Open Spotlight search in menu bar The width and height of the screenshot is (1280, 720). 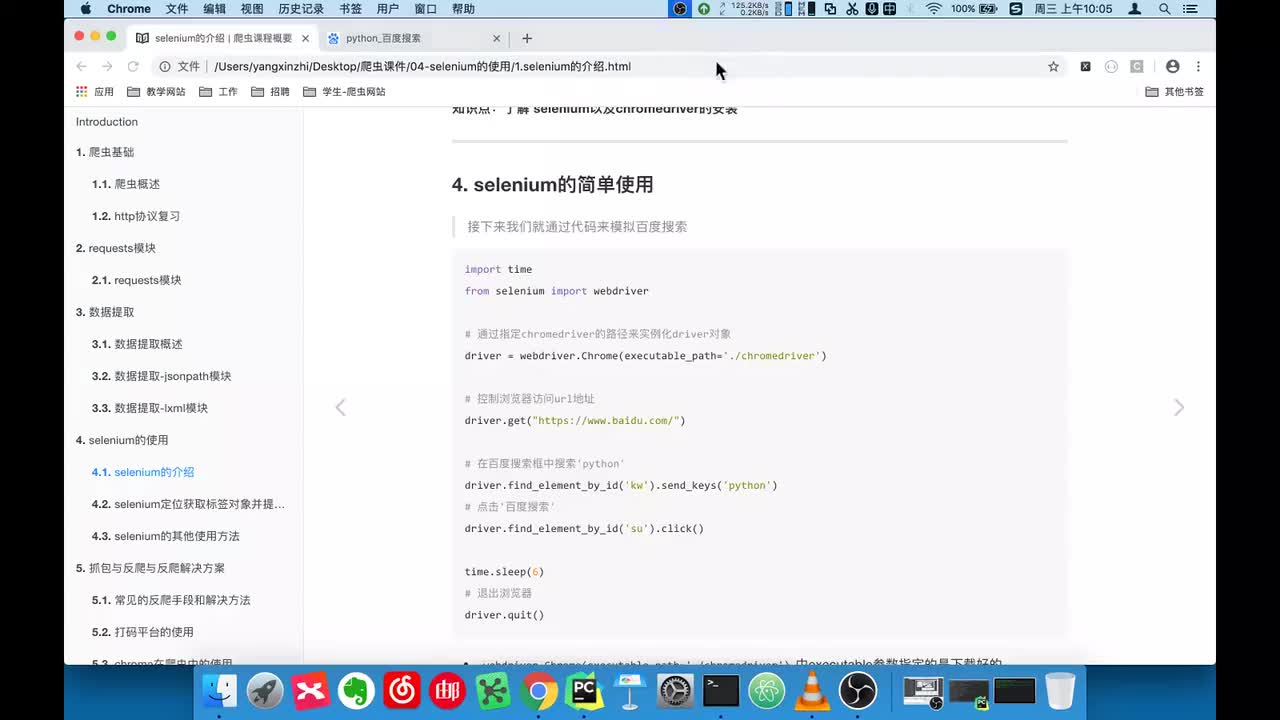(1165, 8)
